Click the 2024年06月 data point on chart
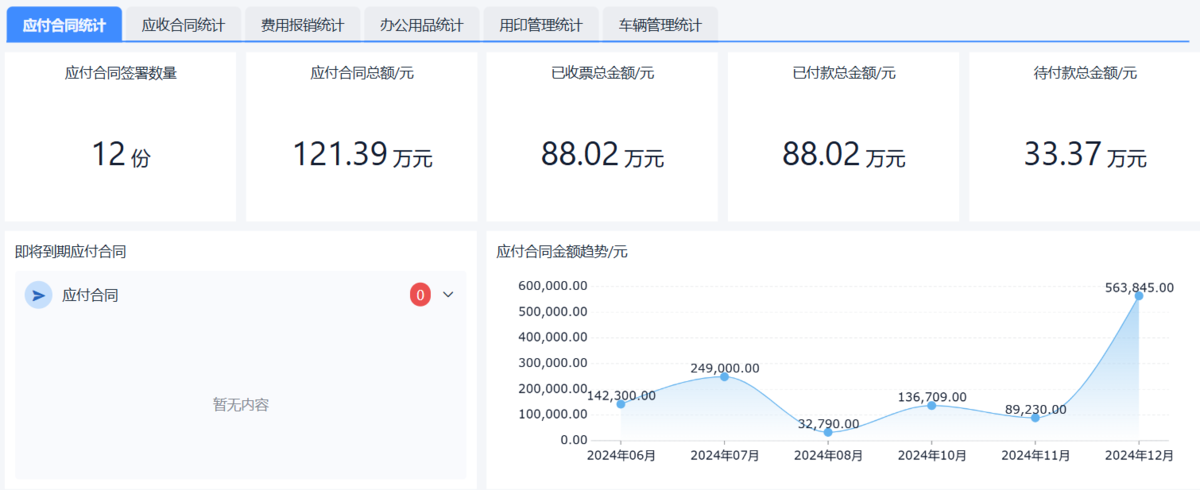Image resolution: width=1200 pixels, height=490 pixels. click(621, 404)
